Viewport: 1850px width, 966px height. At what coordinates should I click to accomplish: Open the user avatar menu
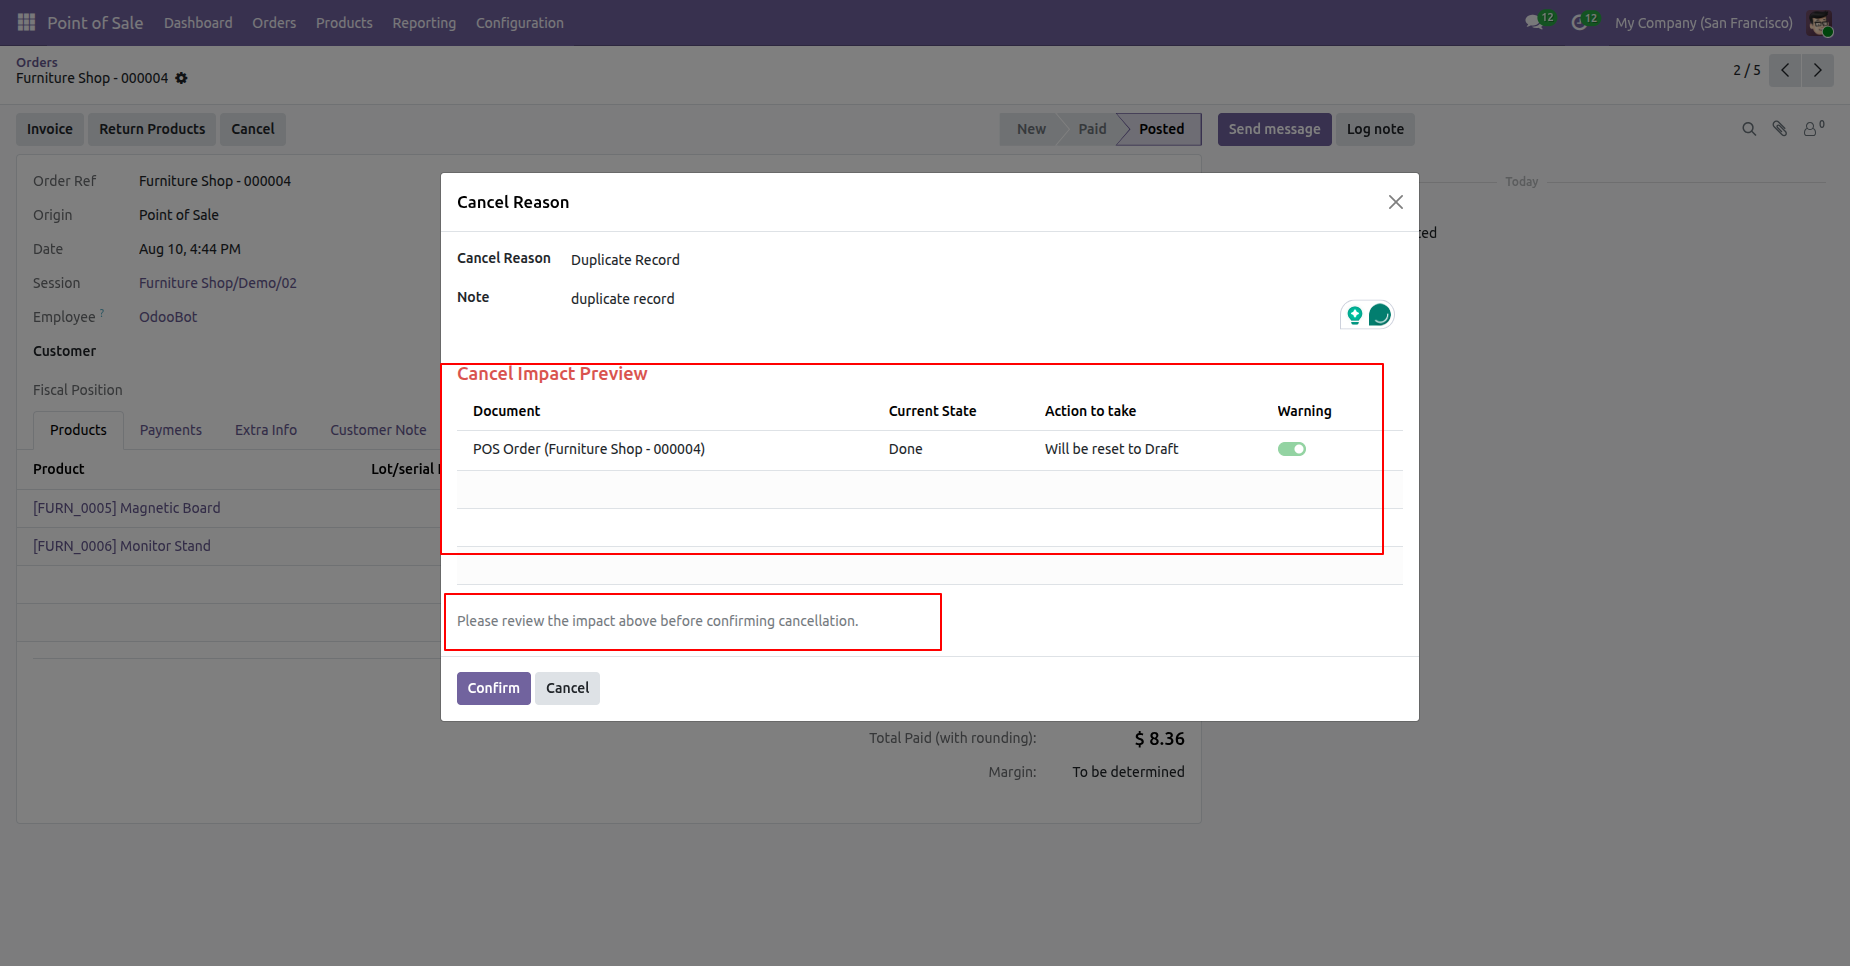tap(1819, 22)
